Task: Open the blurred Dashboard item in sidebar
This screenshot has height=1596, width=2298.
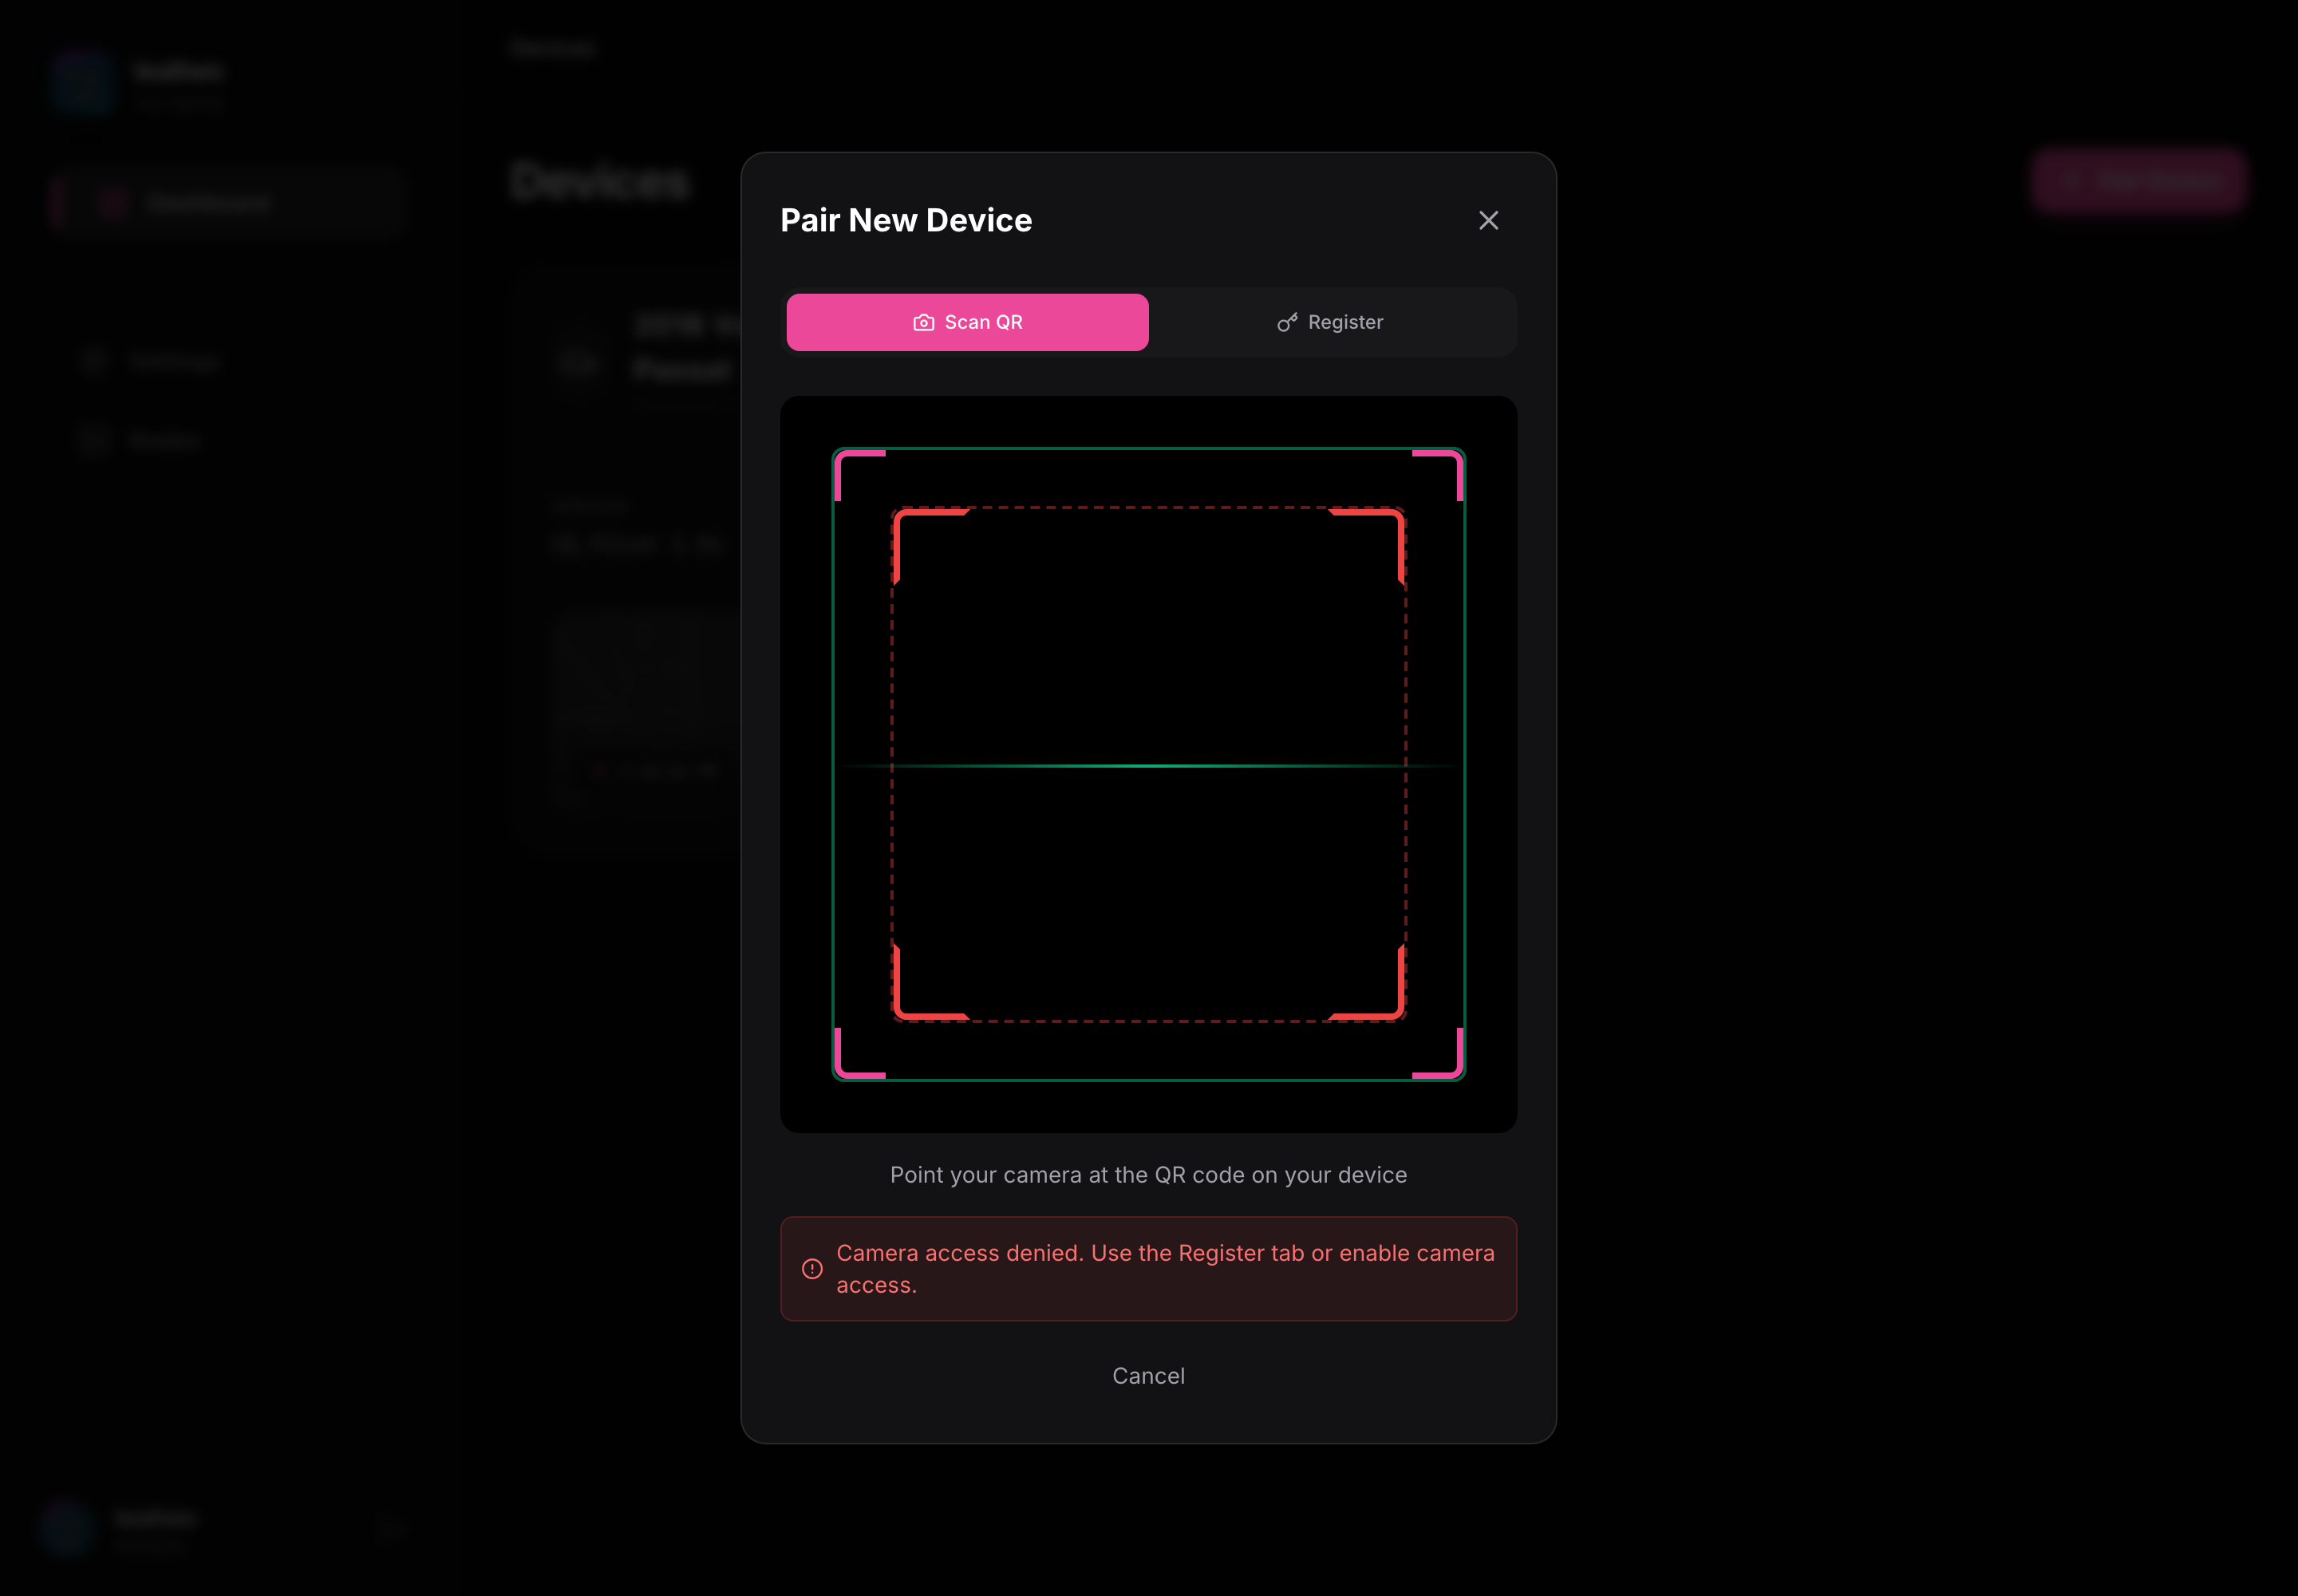Action: point(226,203)
